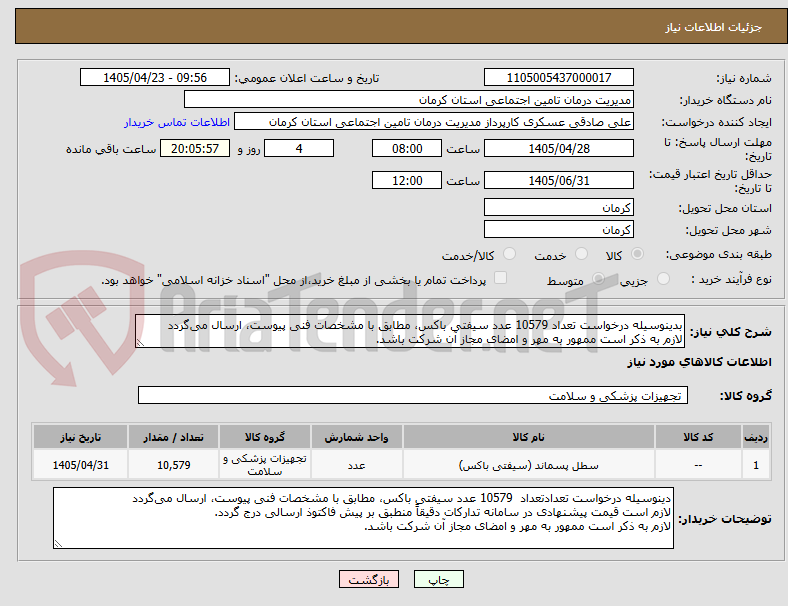Click the need date cell 1405/04/31
This screenshot has height=606, width=788.
coord(80,465)
